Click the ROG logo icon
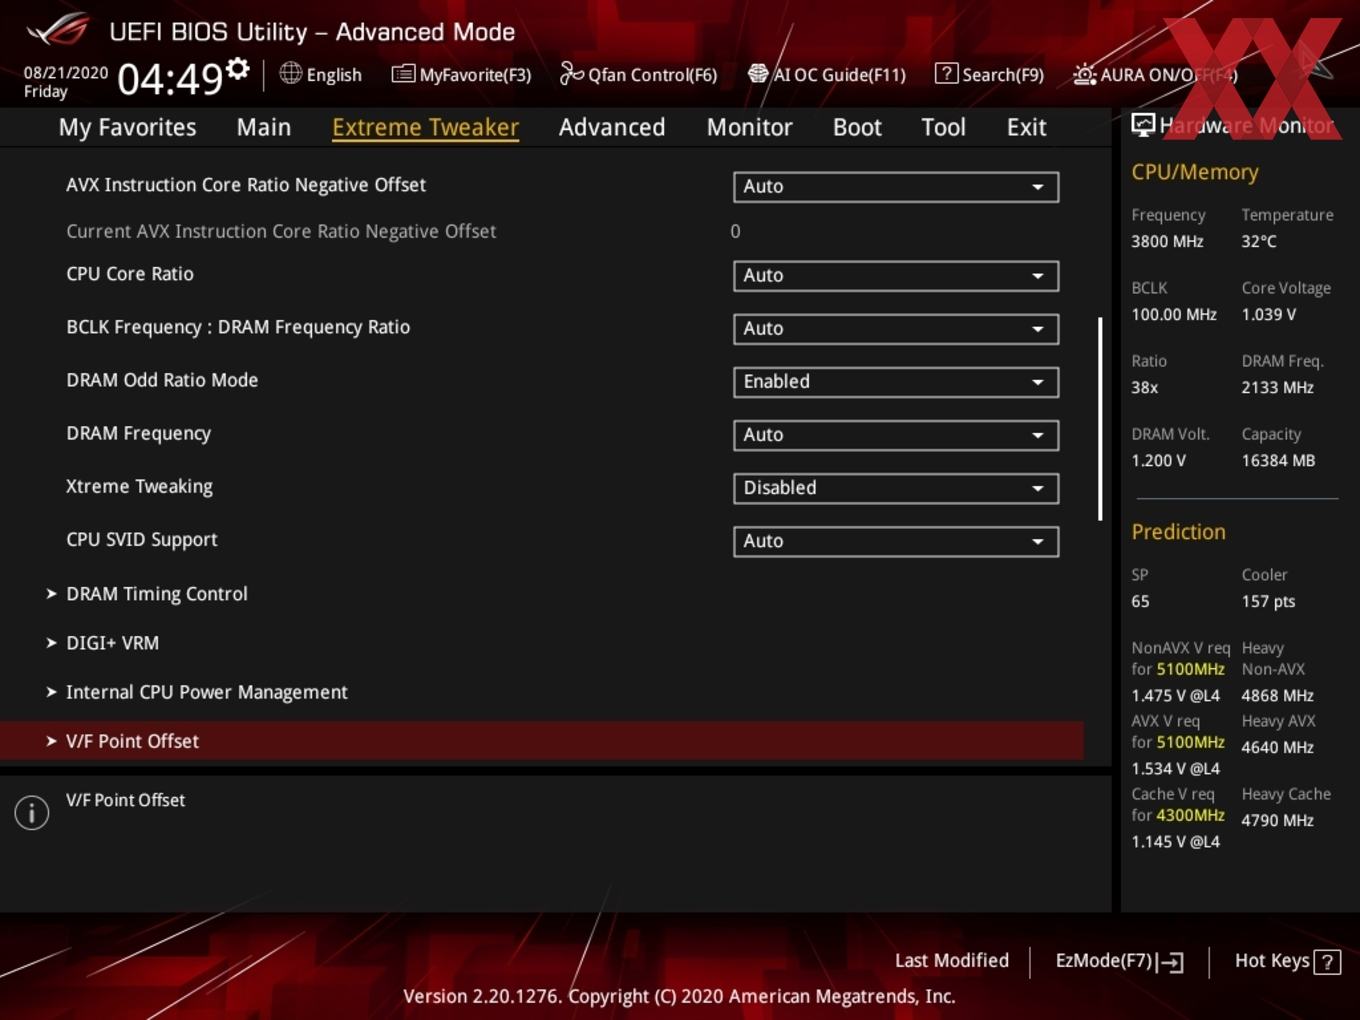The image size is (1360, 1020). pyautogui.click(x=58, y=30)
